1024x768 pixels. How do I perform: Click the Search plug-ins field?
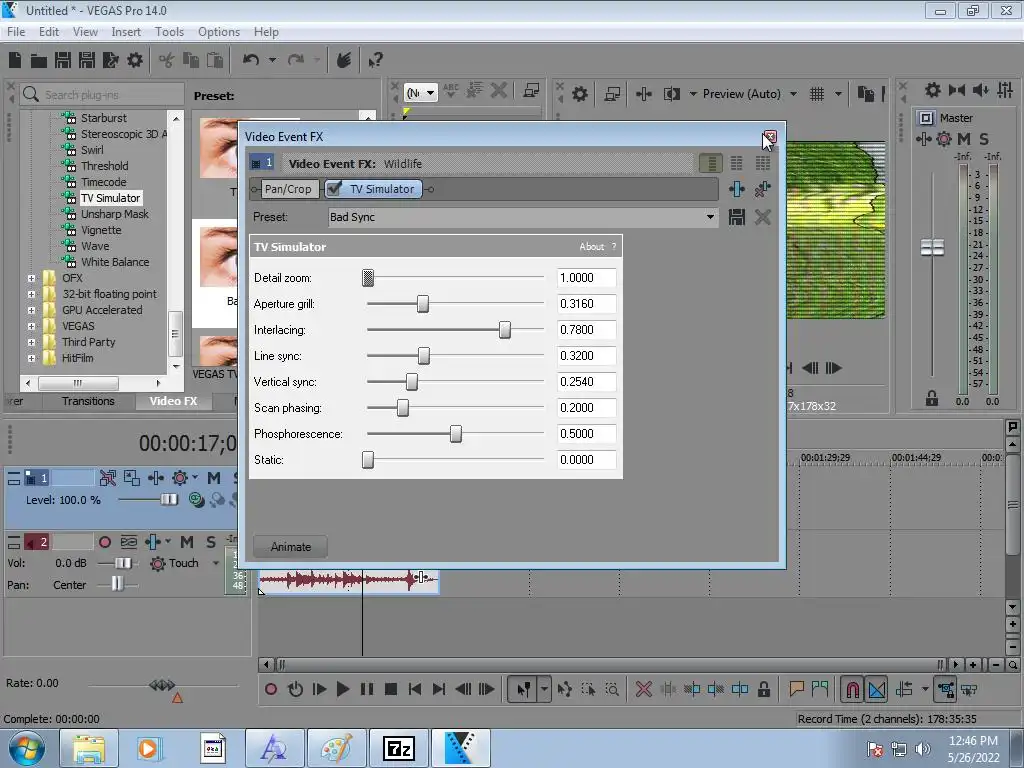102,95
